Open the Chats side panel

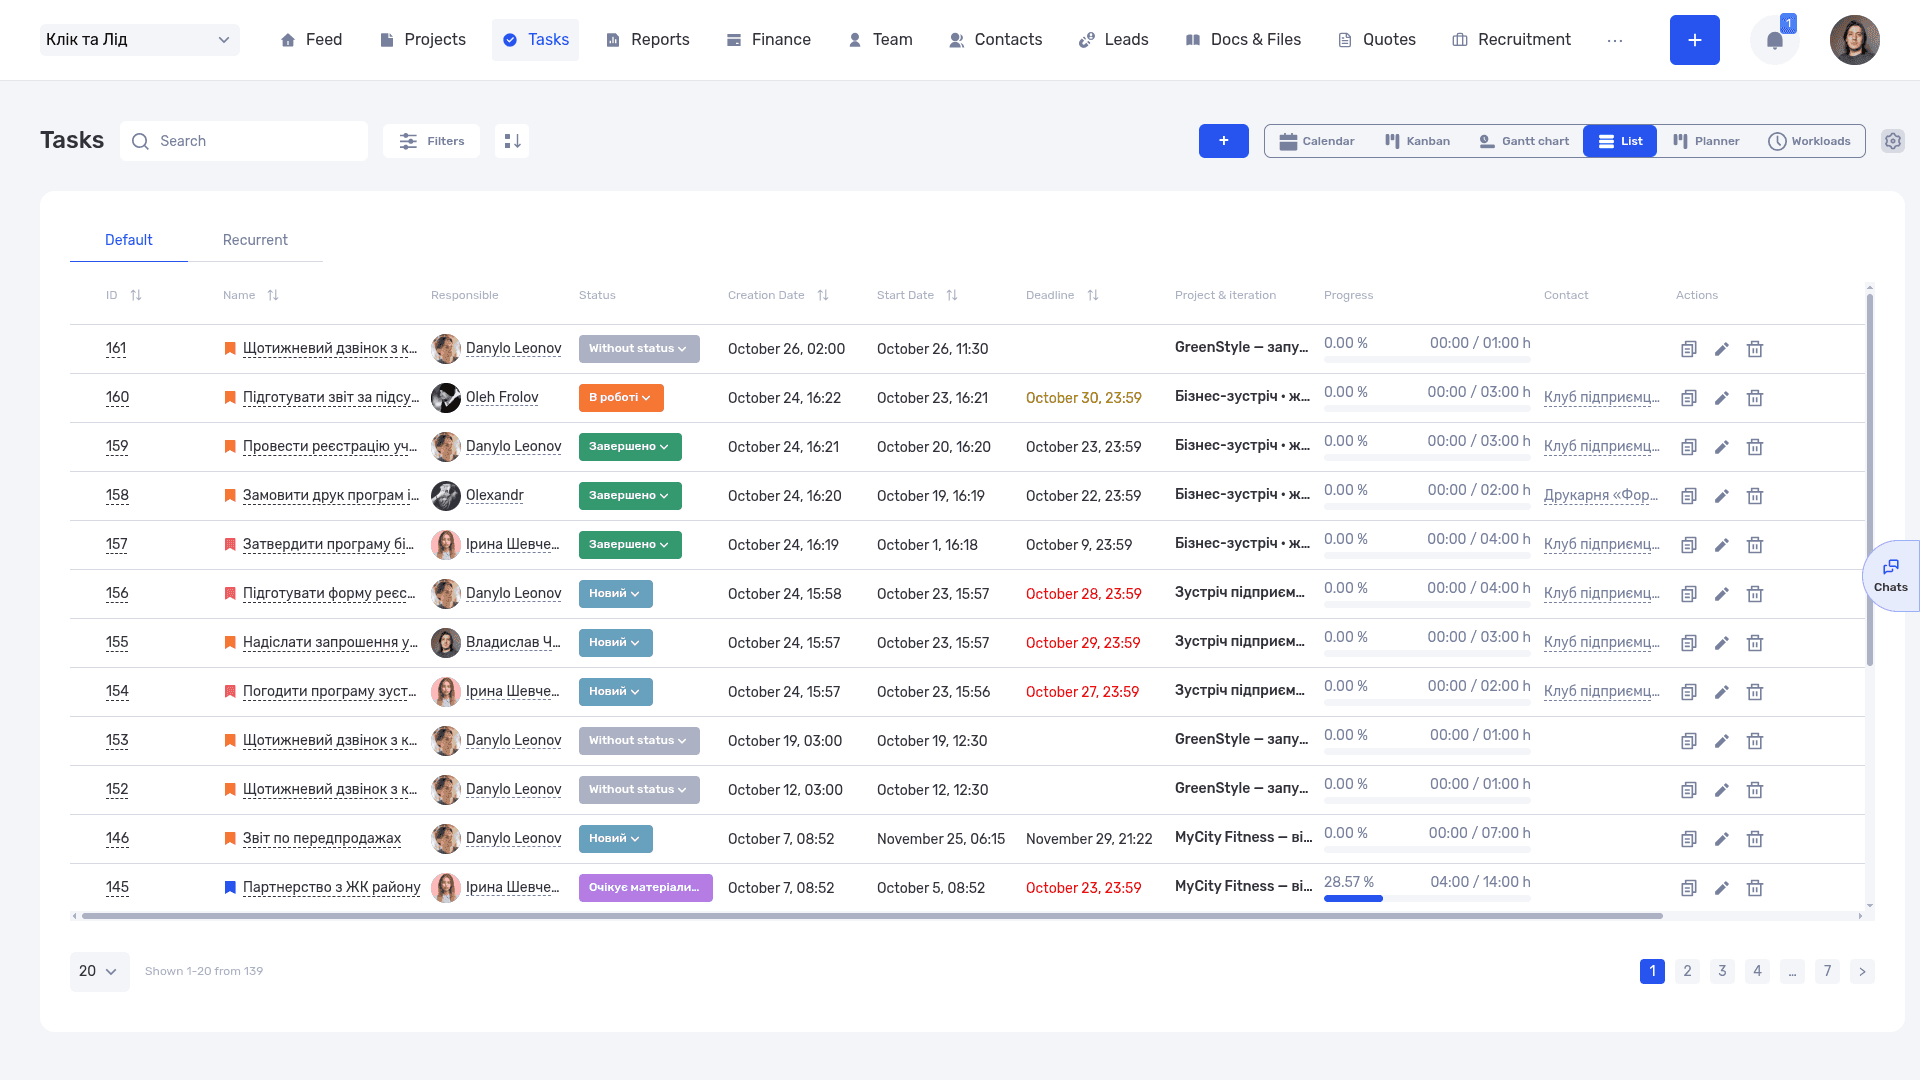(1890, 576)
